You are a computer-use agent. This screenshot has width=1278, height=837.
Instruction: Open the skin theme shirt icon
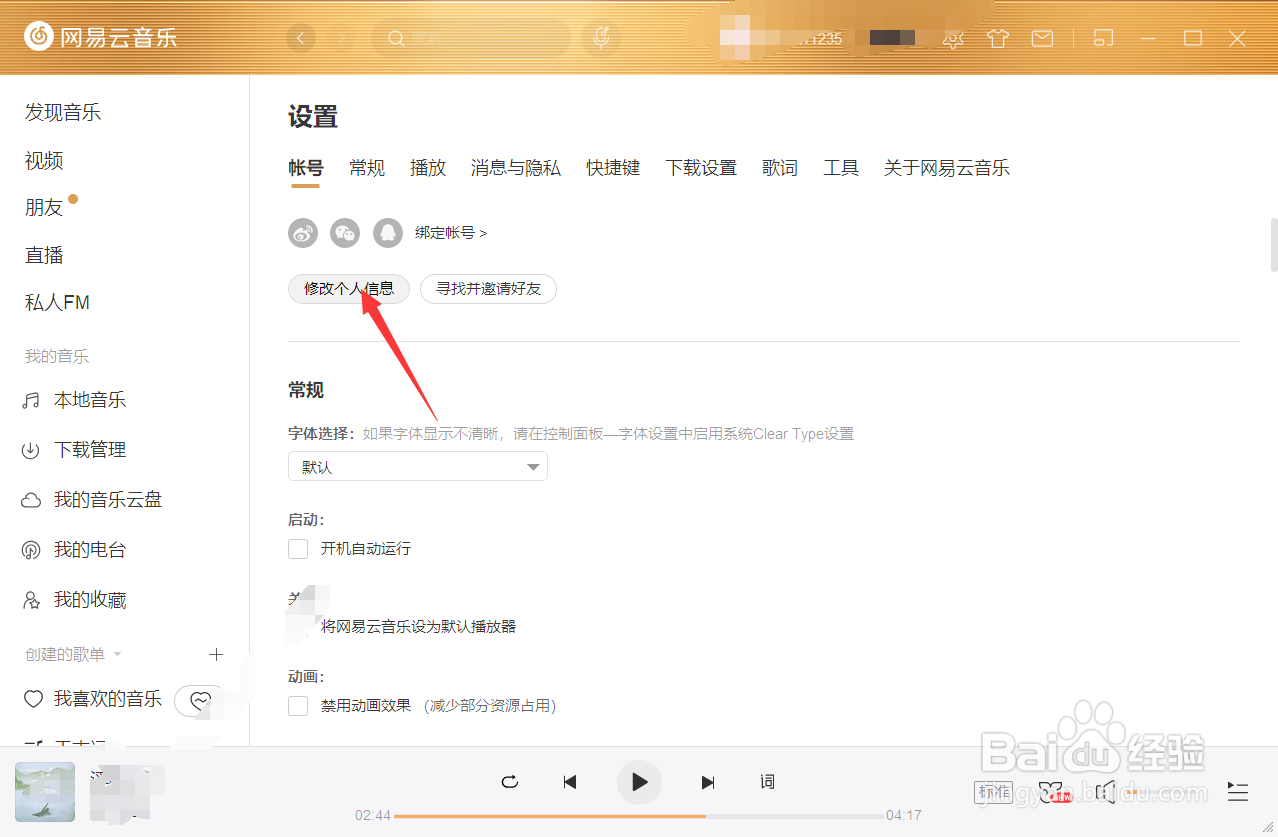(997, 39)
